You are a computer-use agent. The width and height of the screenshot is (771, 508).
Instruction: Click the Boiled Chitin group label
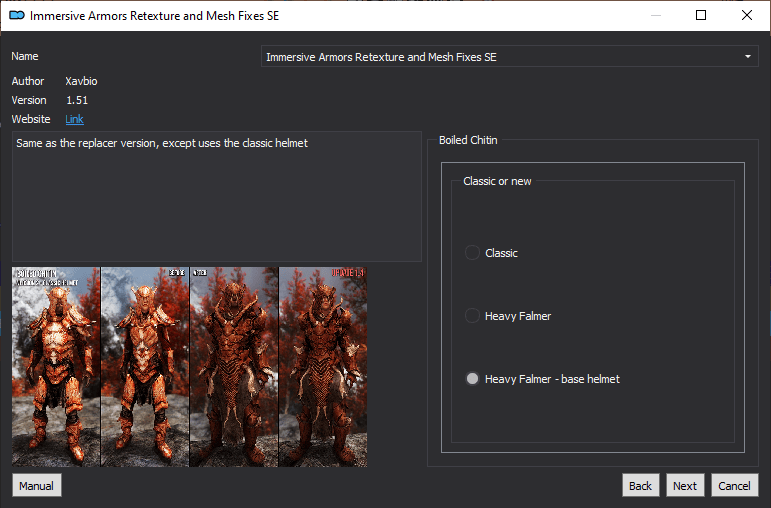tap(468, 140)
